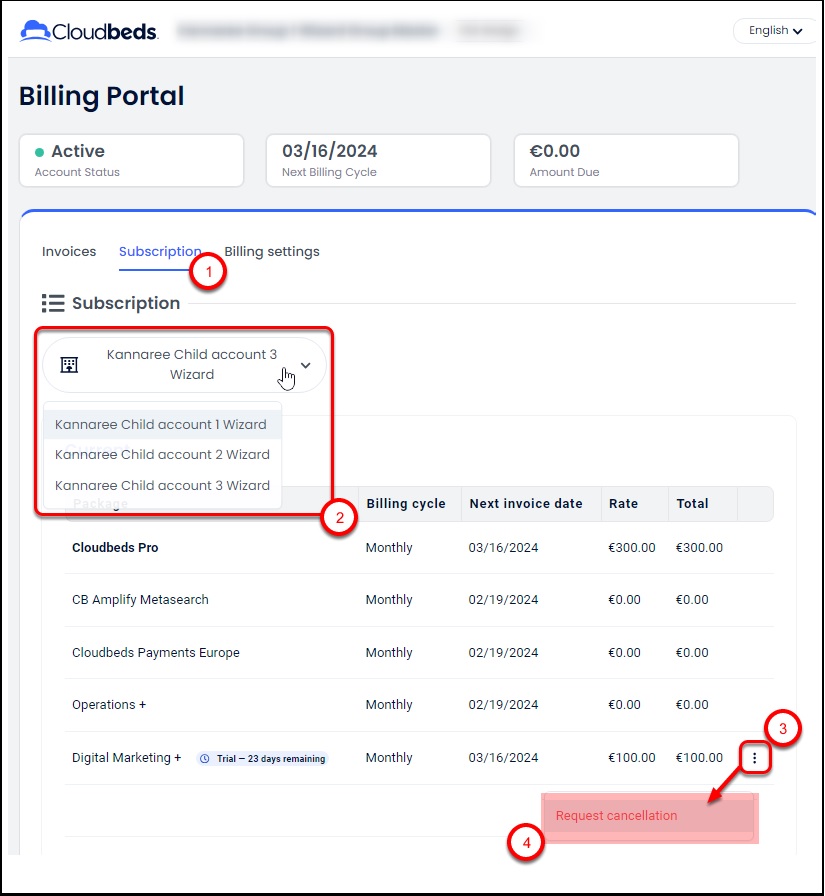Image resolution: width=825 pixels, height=896 pixels.
Task: Click the Request cancellation option
Action: click(x=616, y=815)
